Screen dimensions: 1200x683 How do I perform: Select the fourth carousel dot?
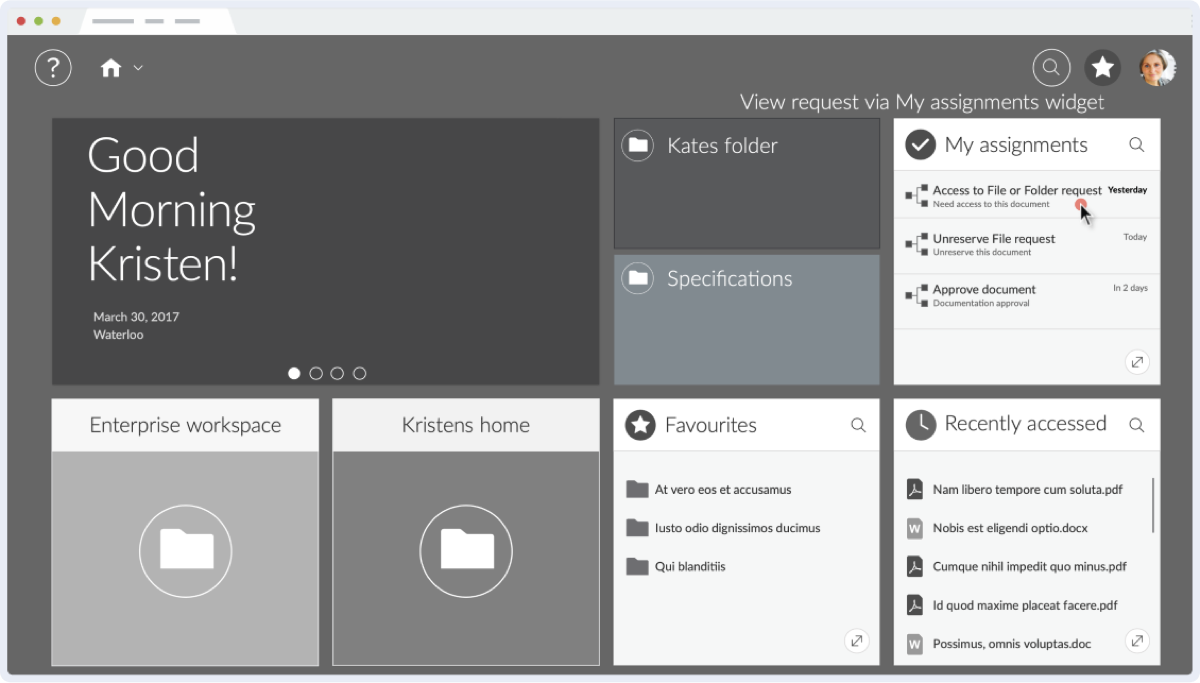tap(360, 373)
